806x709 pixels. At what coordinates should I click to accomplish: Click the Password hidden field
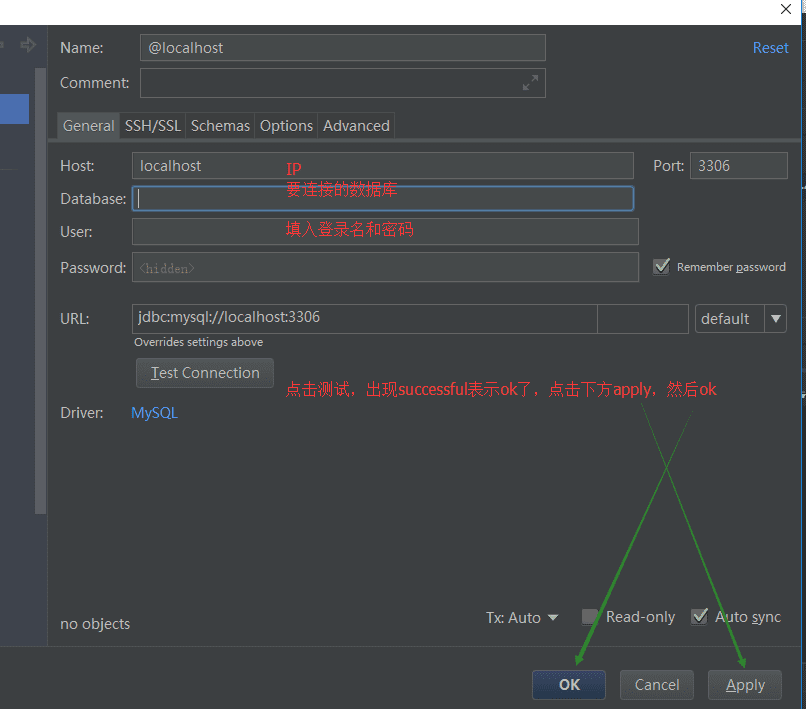coord(385,267)
